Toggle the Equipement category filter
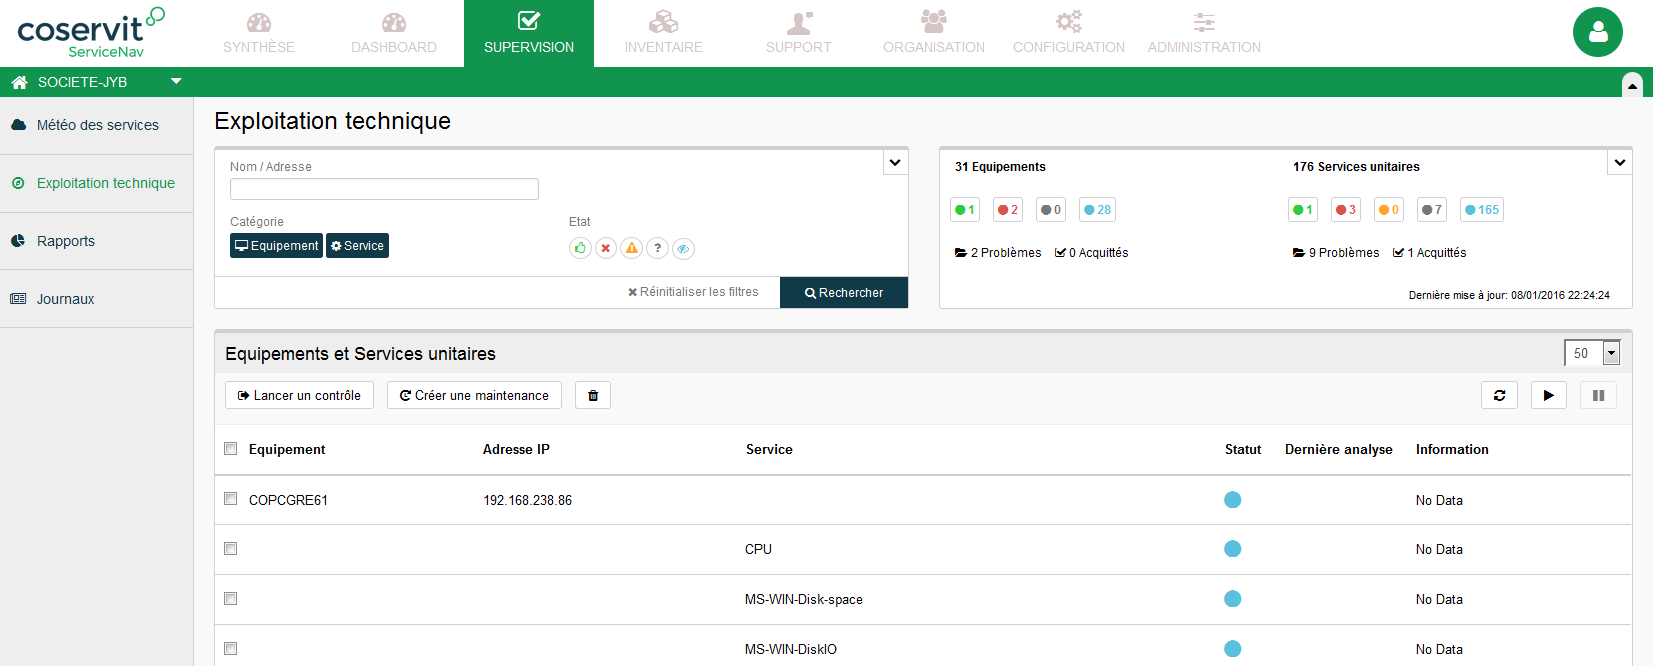Image resolution: width=1653 pixels, height=666 pixels. click(276, 246)
